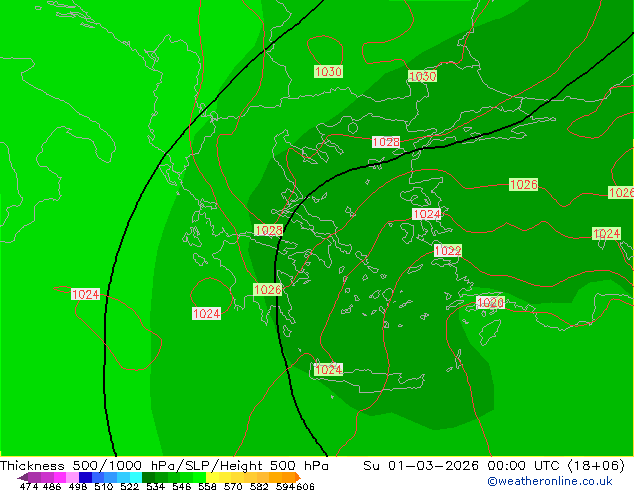
Task: Click the orange arrow tip ending the legend
Action: (298, 477)
